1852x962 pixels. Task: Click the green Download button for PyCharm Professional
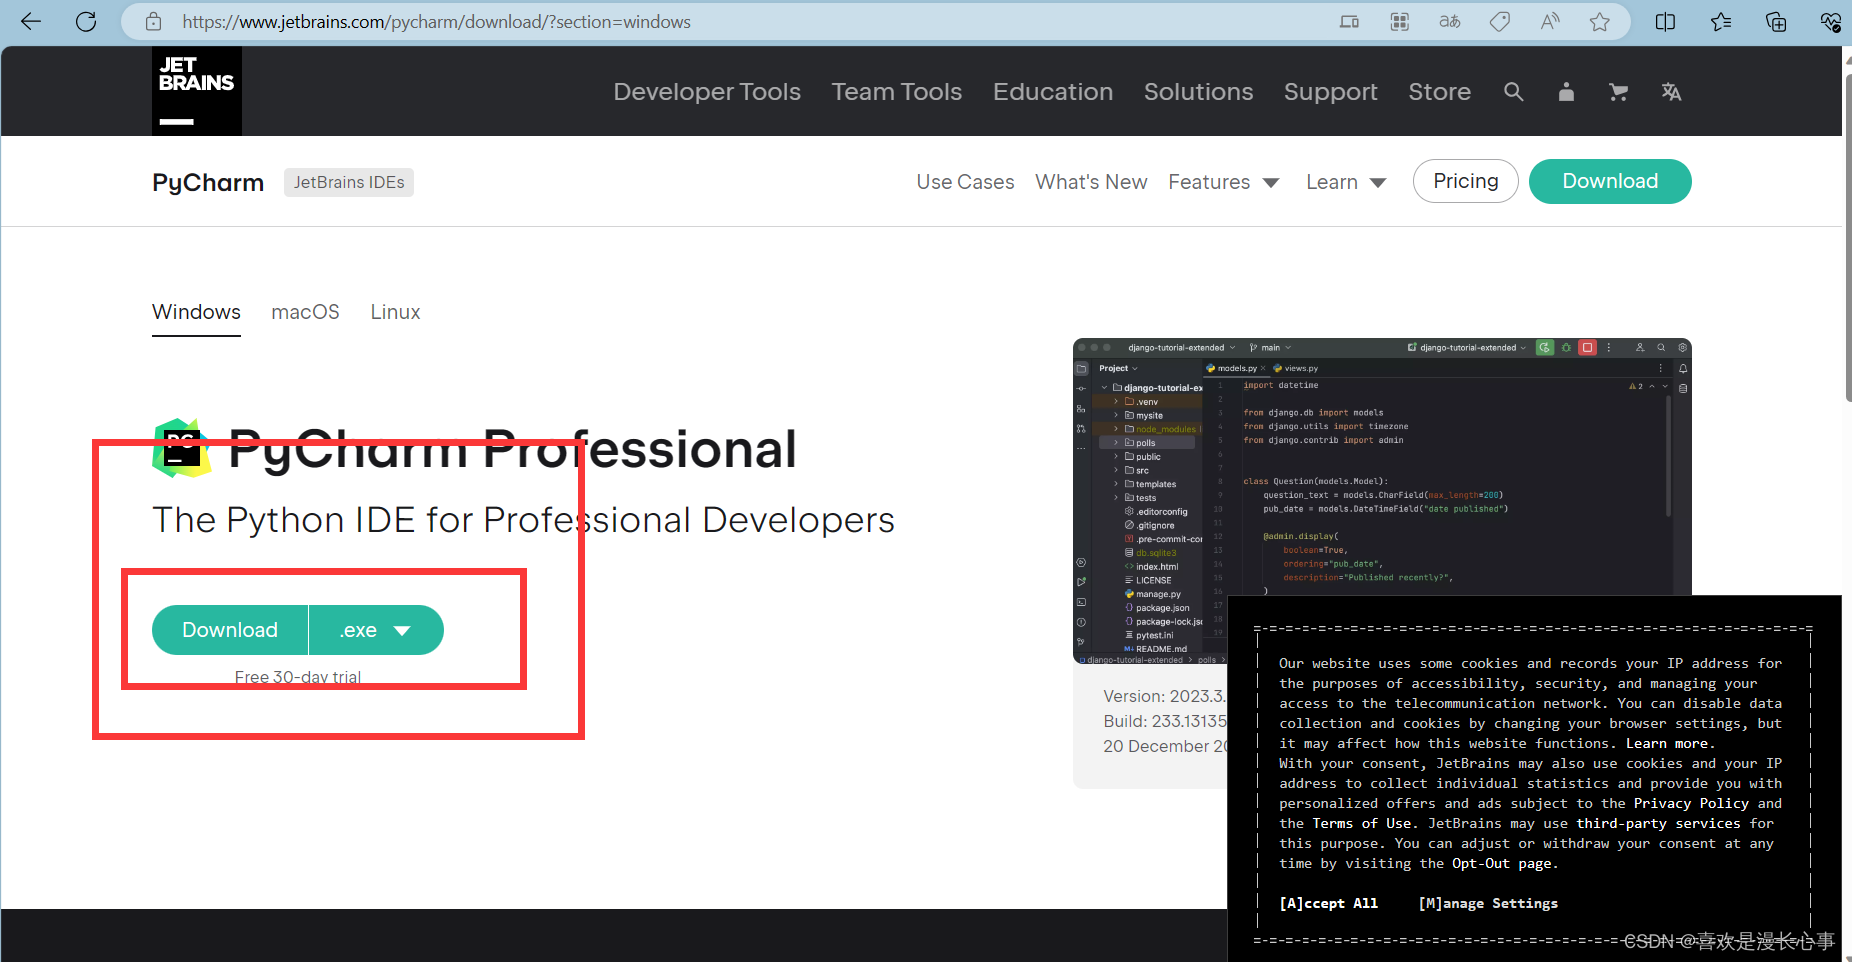click(230, 630)
